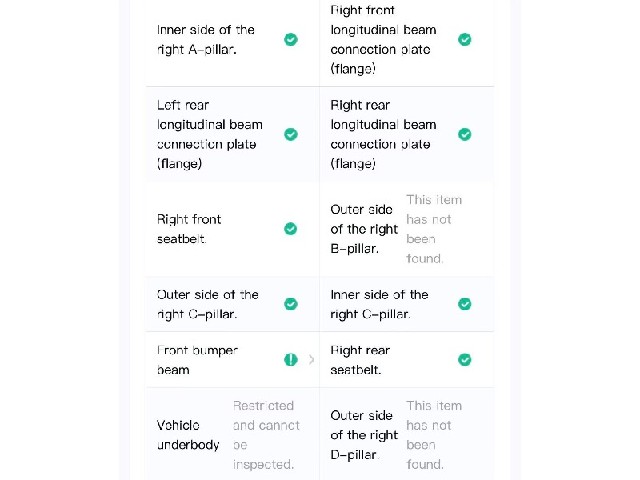
Task: Select Right rear seatbelt label
Action: click(x=360, y=360)
